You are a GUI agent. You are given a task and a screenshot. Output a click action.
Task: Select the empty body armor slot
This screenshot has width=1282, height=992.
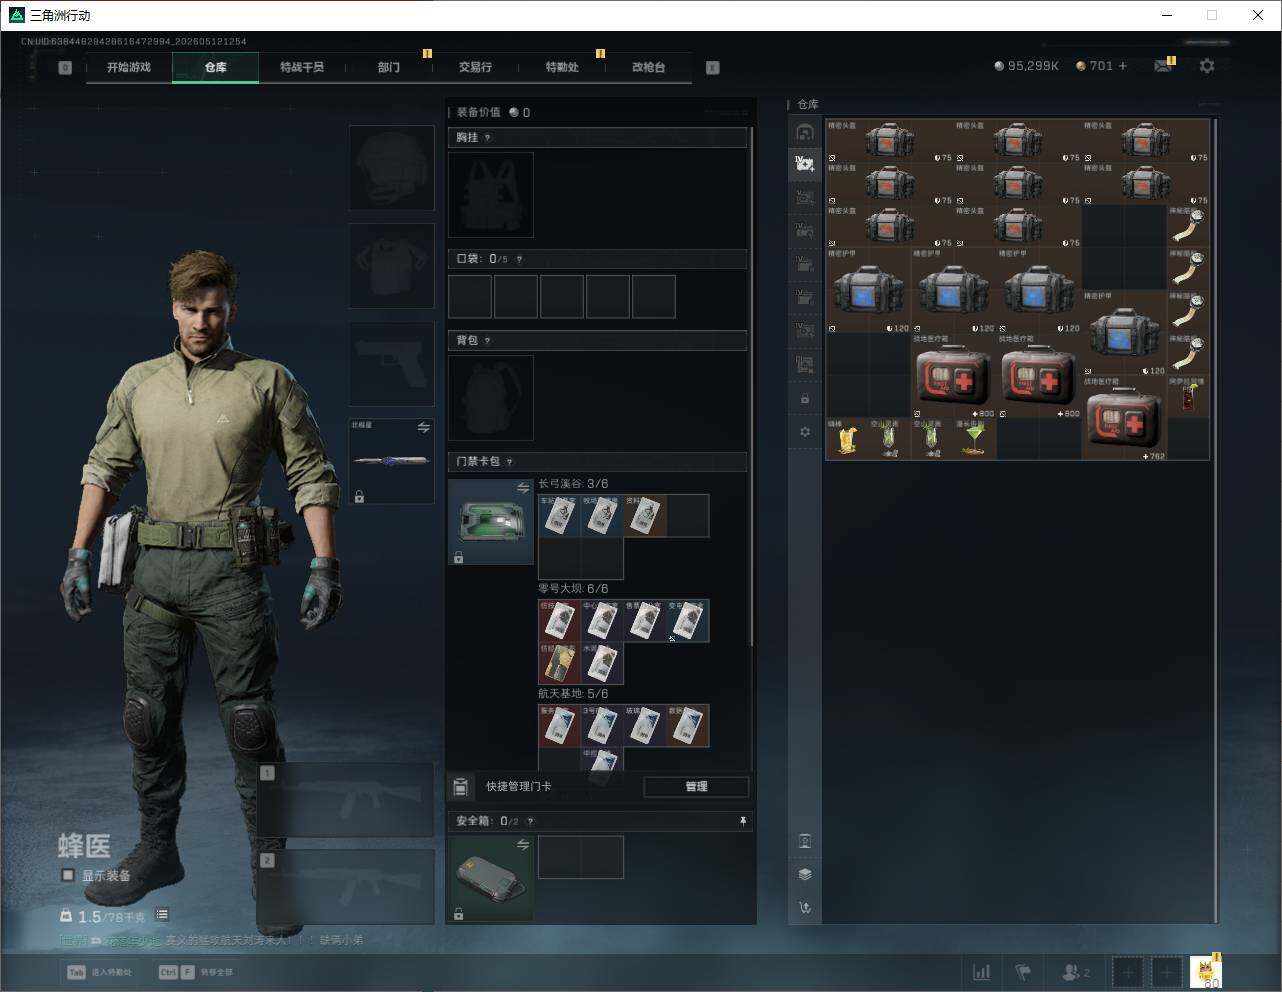[391, 265]
